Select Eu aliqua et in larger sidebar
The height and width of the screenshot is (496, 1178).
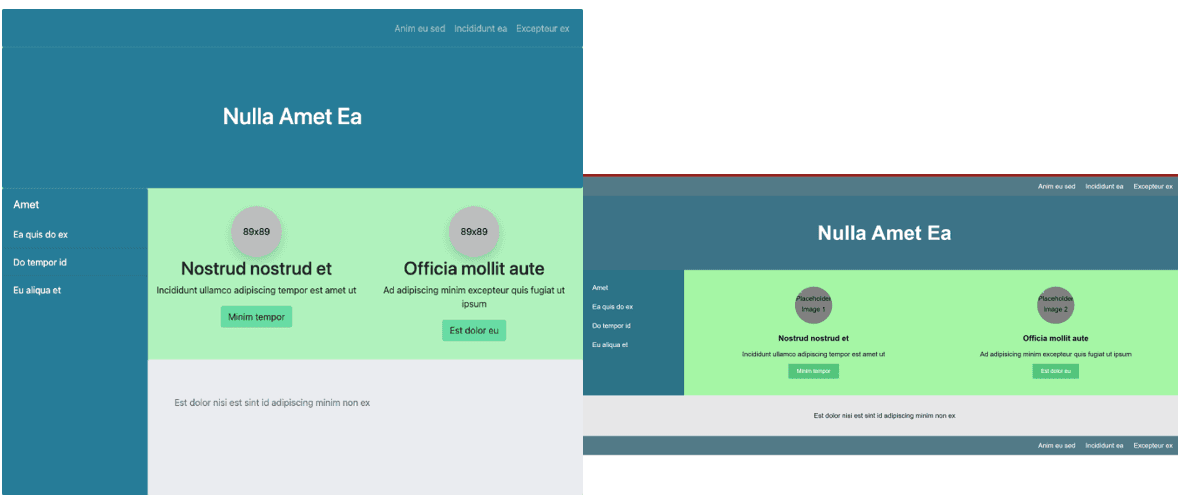click(37, 290)
